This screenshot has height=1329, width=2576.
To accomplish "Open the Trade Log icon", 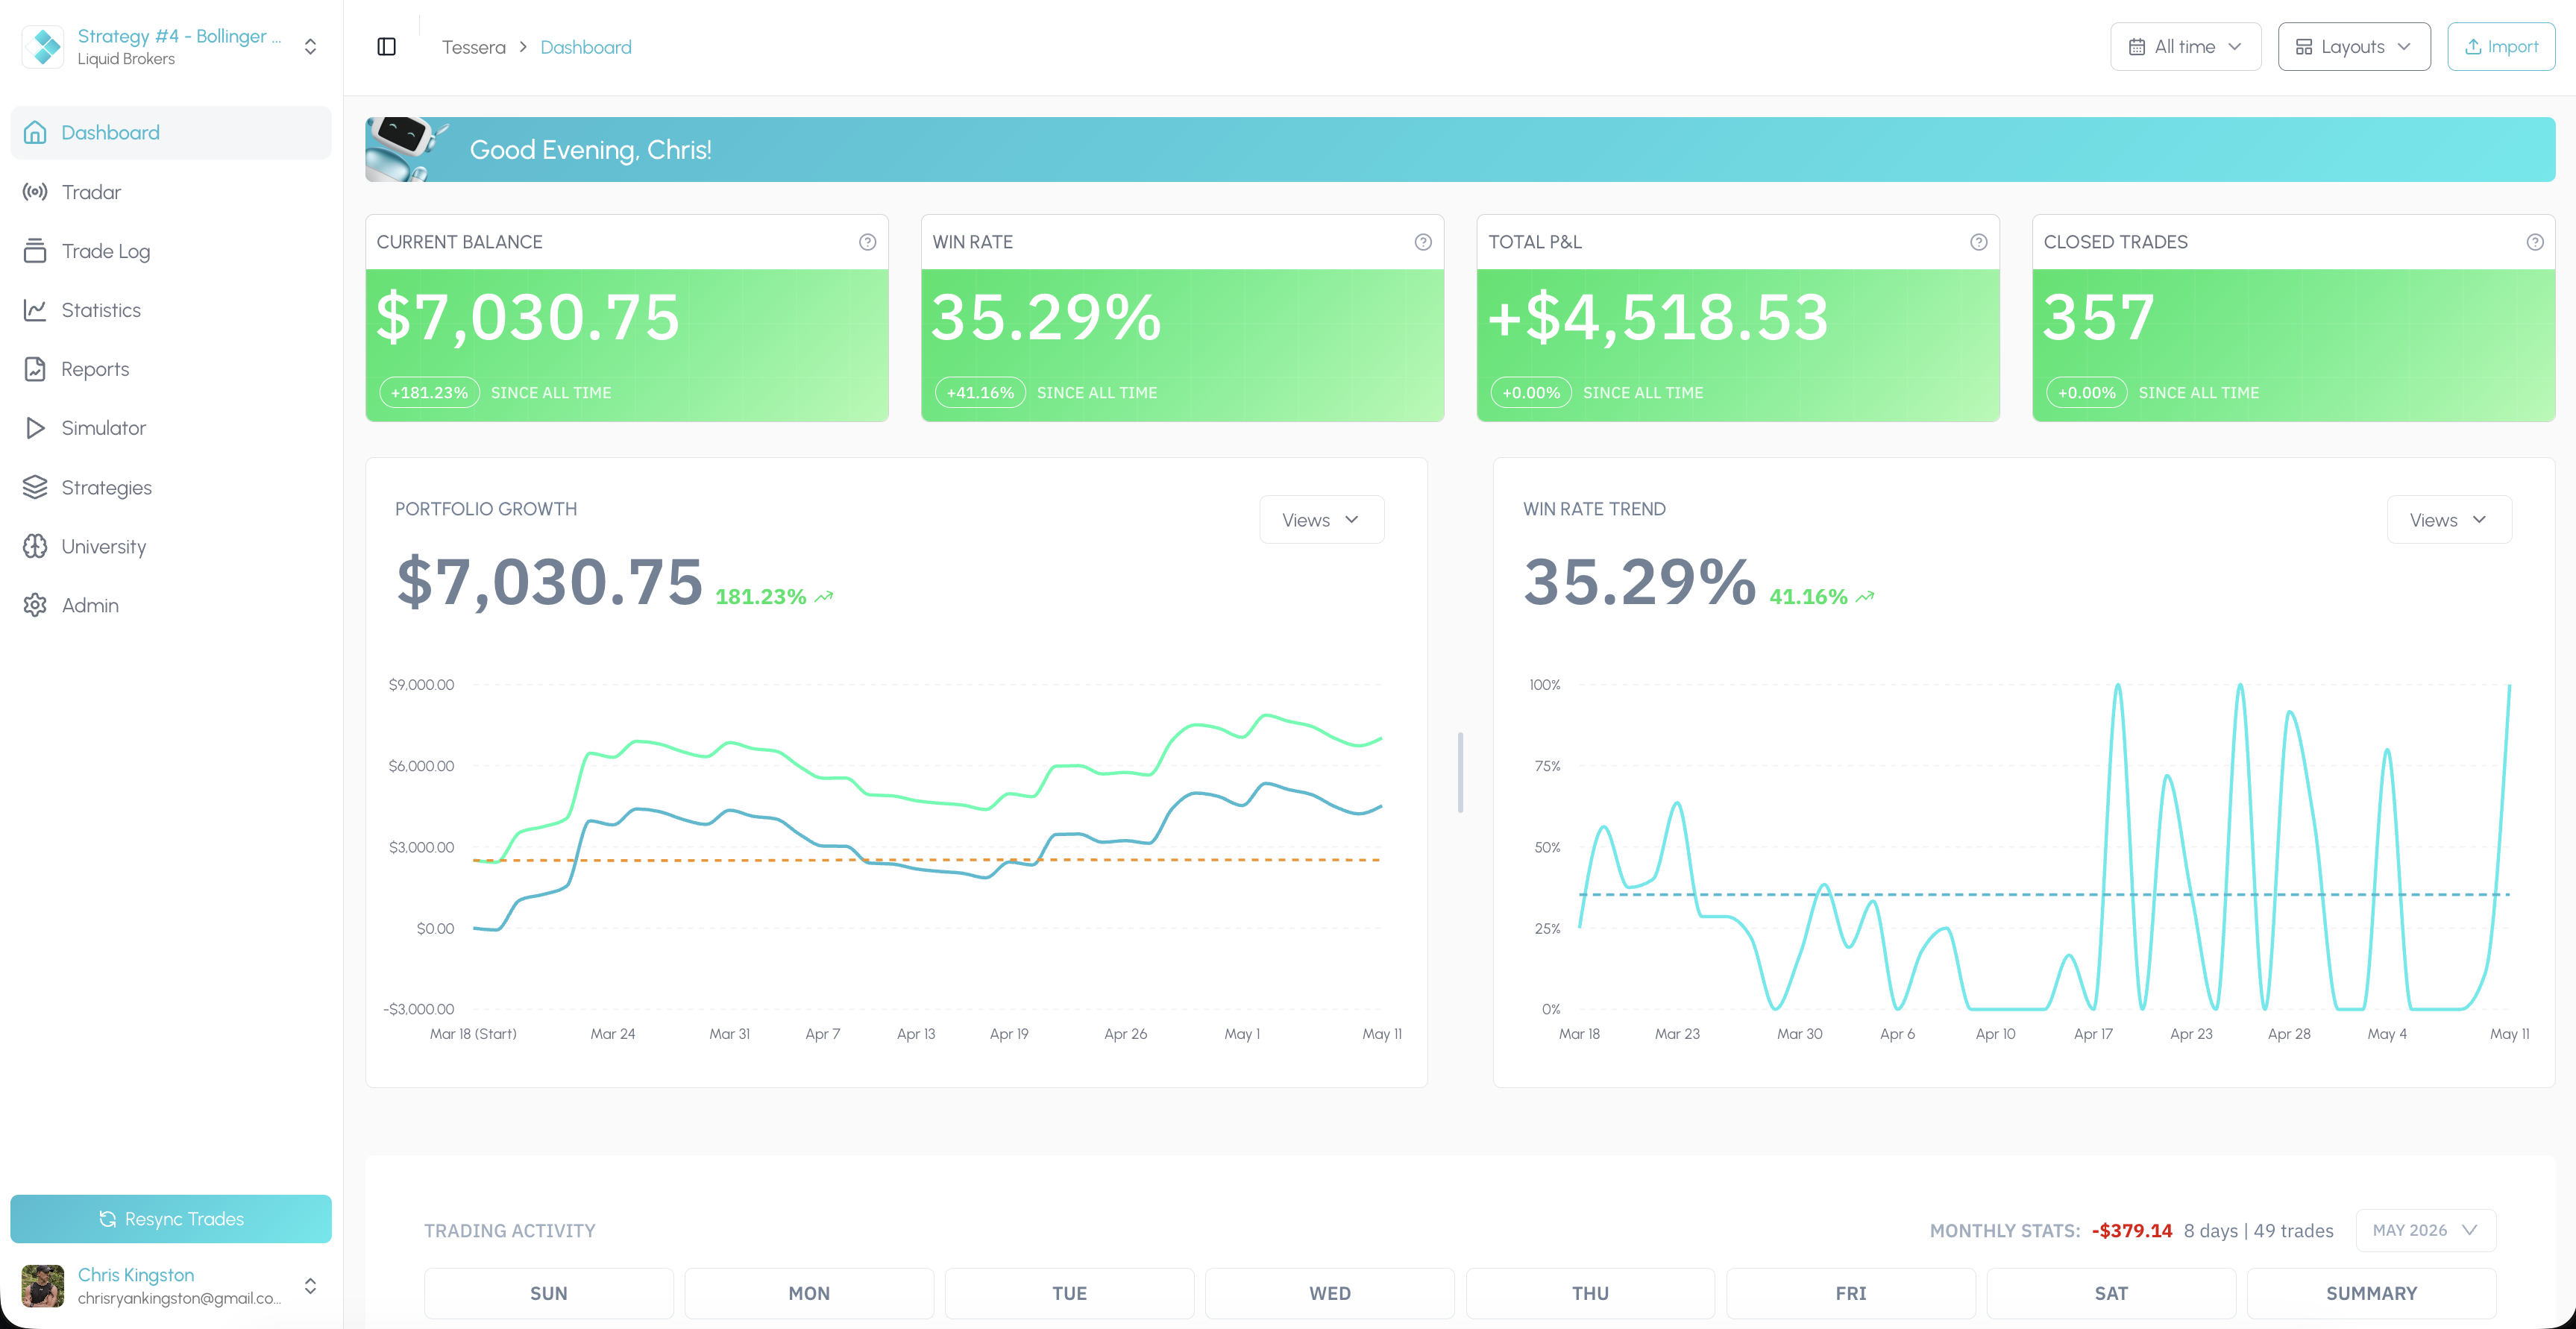I will coord(35,251).
